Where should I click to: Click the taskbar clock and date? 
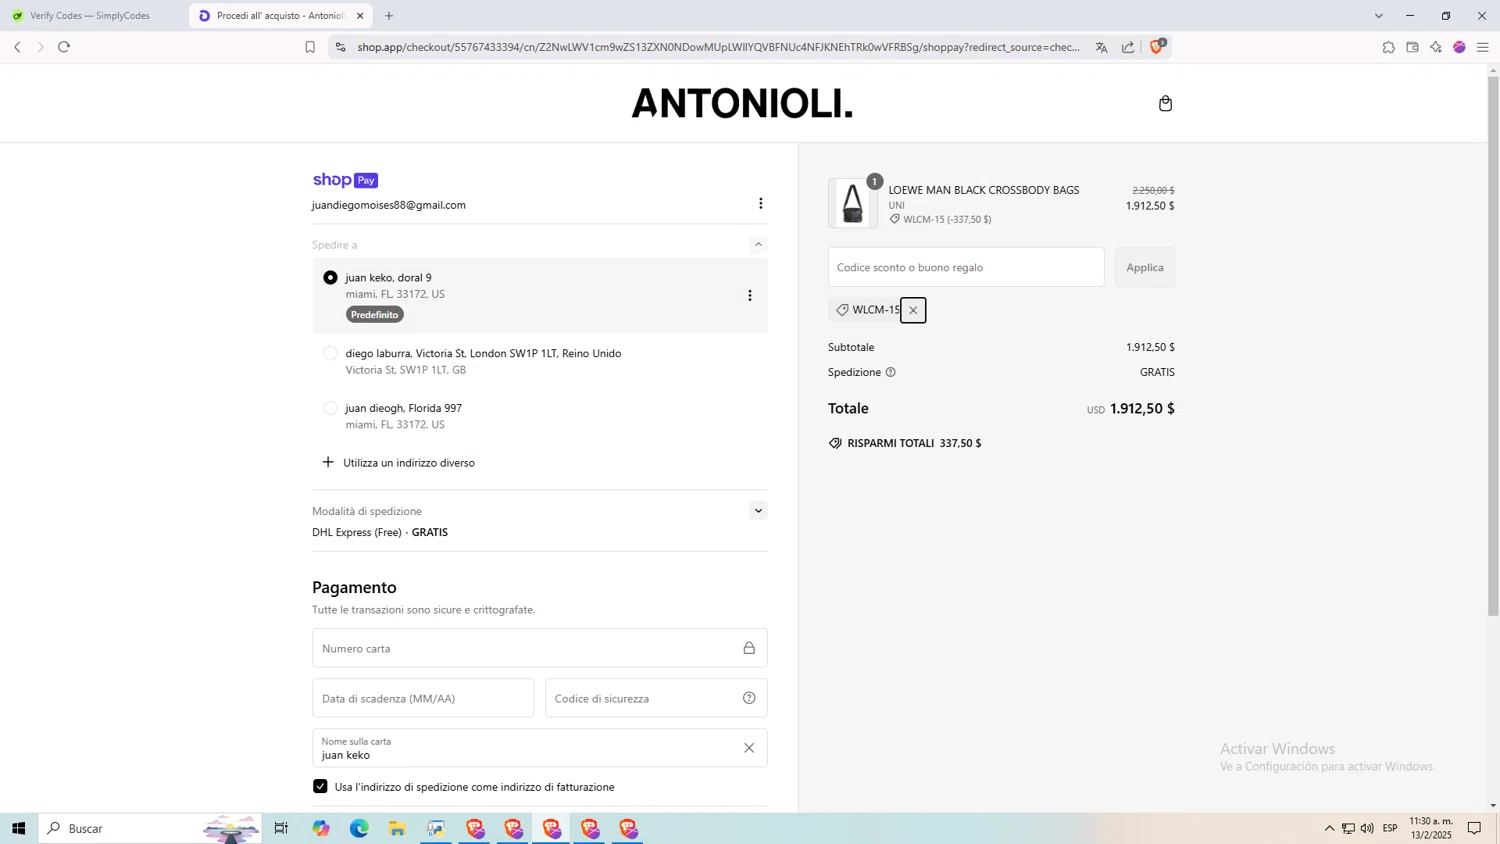(x=1431, y=828)
